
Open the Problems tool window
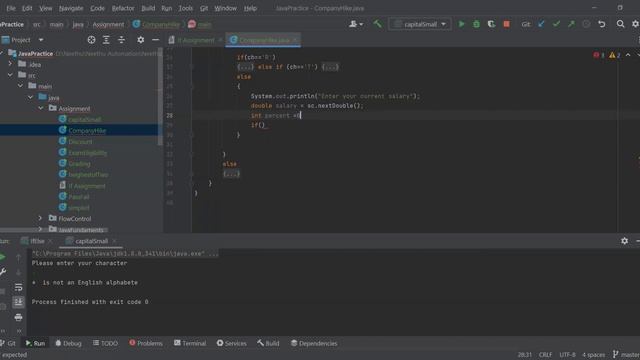146,343
